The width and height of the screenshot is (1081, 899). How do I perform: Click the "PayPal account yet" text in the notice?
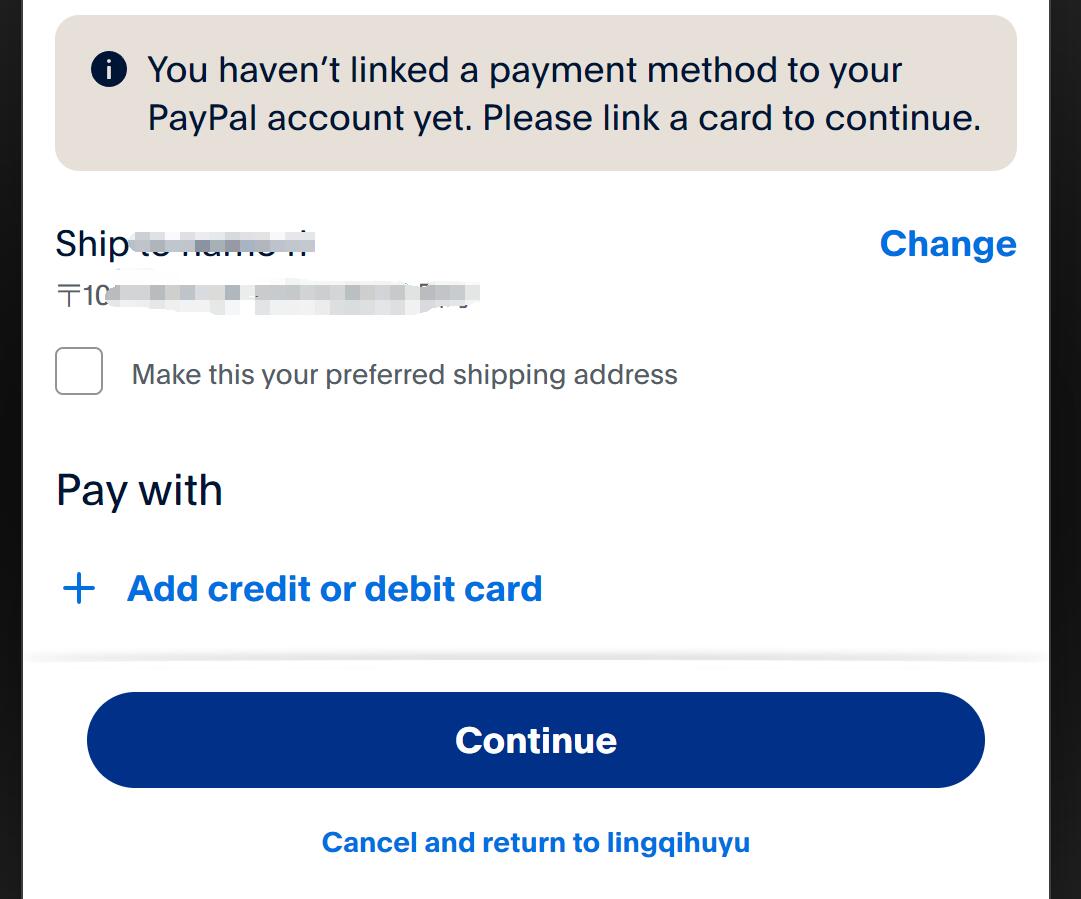pyautogui.click(x=310, y=118)
